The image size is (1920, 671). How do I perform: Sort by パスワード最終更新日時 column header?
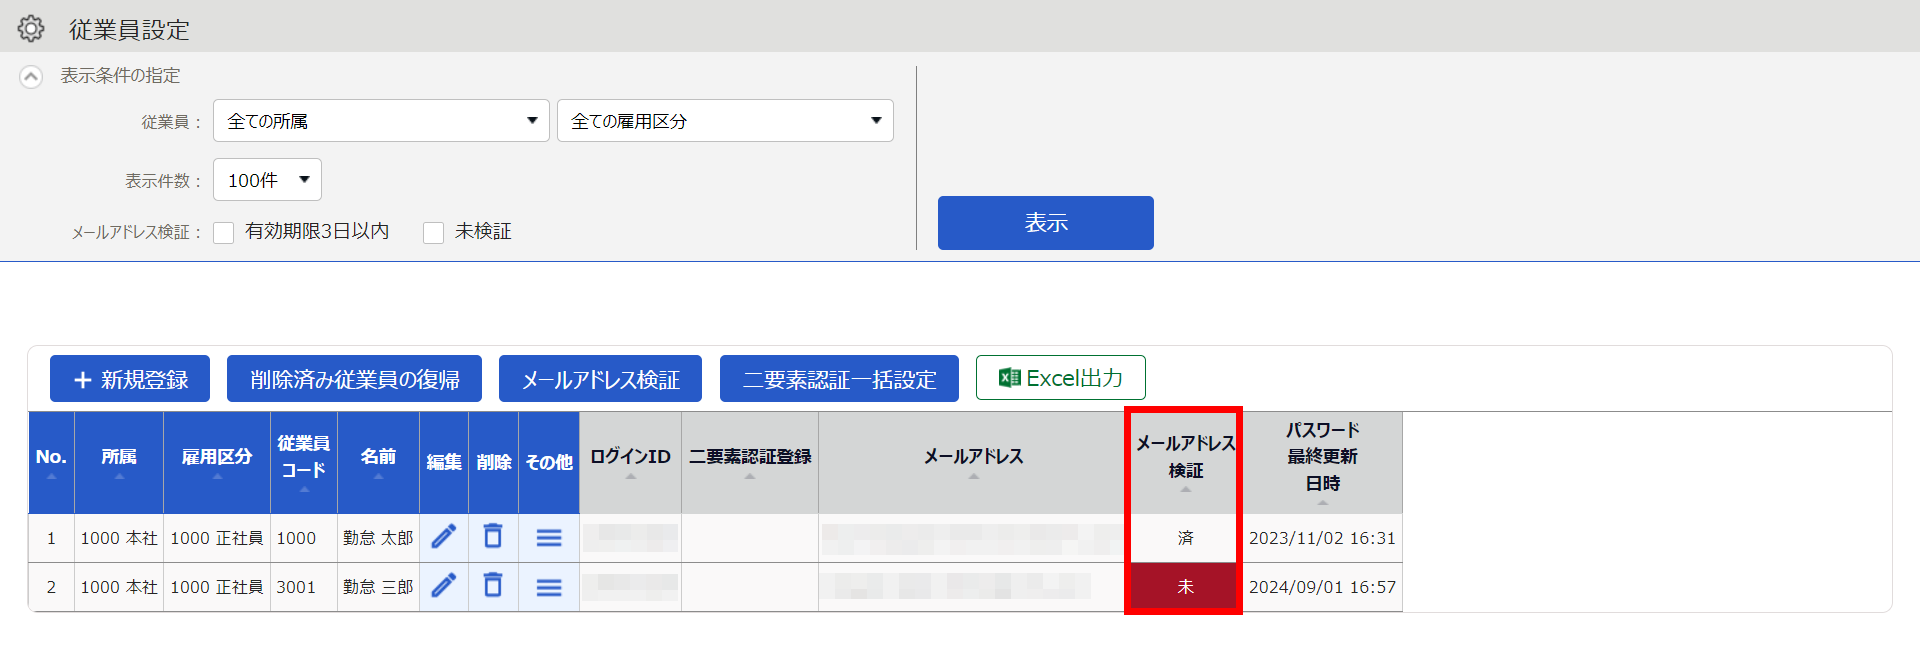tap(1322, 462)
